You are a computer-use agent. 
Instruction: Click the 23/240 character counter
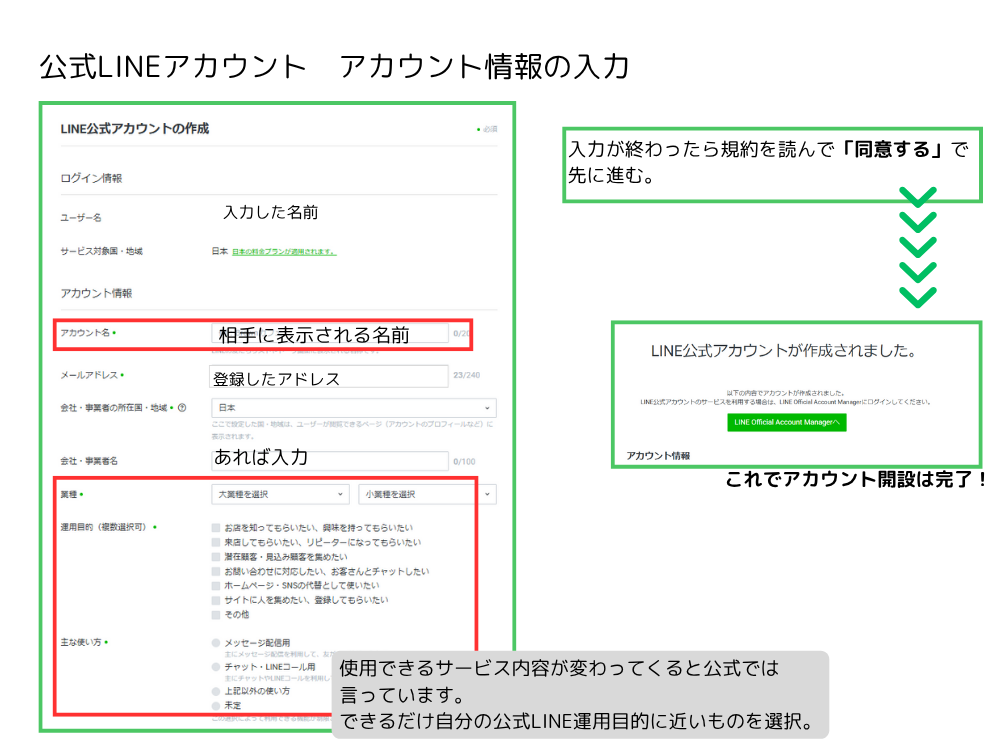466,376
